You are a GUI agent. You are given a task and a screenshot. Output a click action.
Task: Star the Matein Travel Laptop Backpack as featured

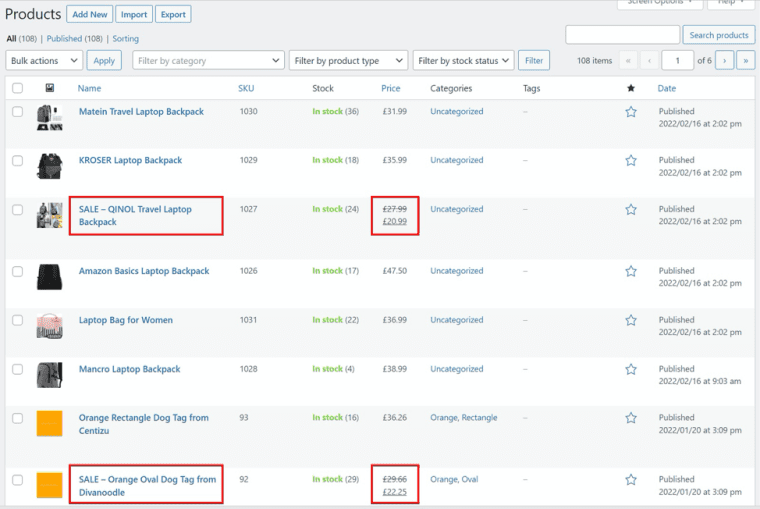tap(631, 112)
